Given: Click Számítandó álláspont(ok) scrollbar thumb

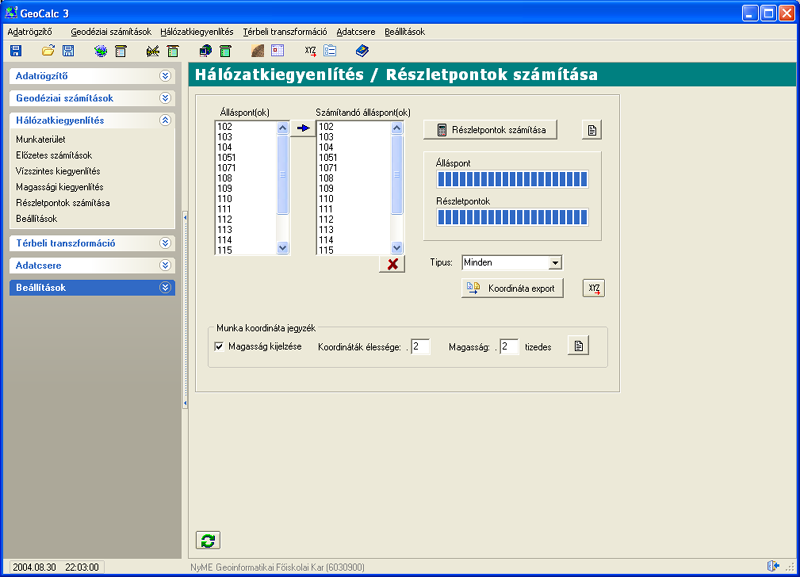Looking at the screenshot, I should tap(397, 174).
